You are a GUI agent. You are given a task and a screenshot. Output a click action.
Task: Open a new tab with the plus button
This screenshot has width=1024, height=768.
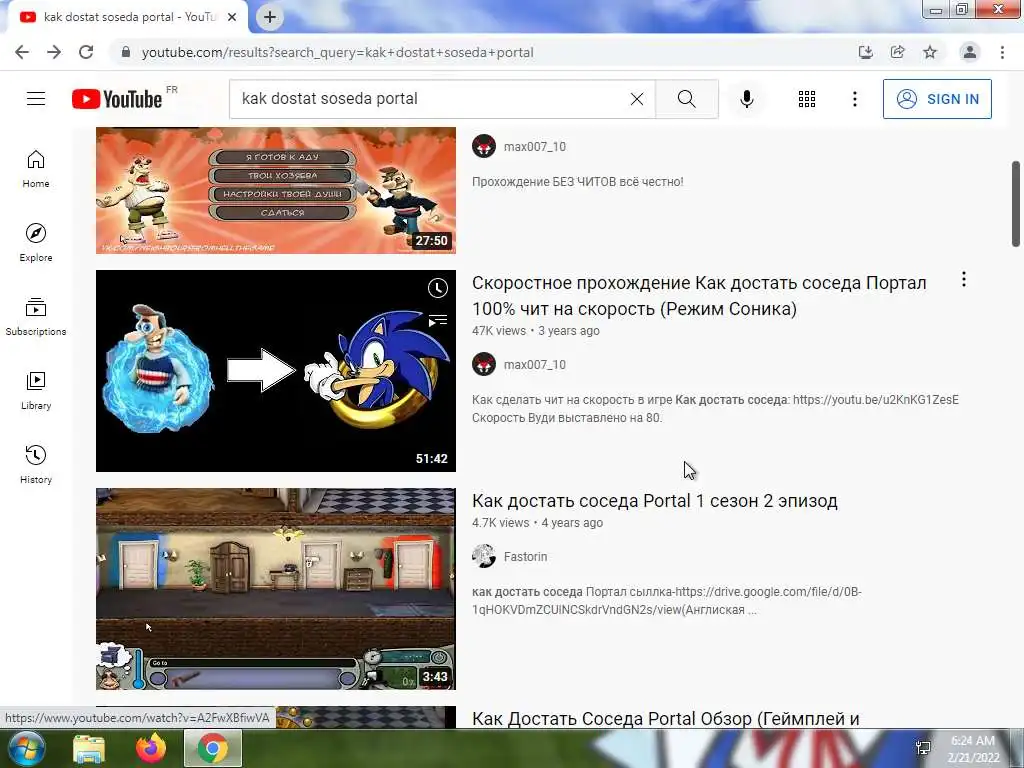(x=270, y=17)
